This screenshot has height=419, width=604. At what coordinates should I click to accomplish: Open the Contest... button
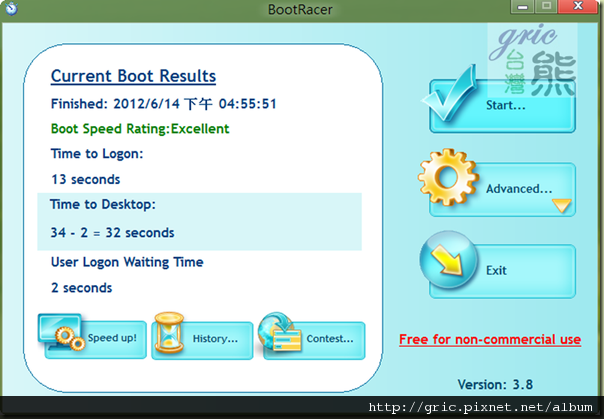[314, 340]
